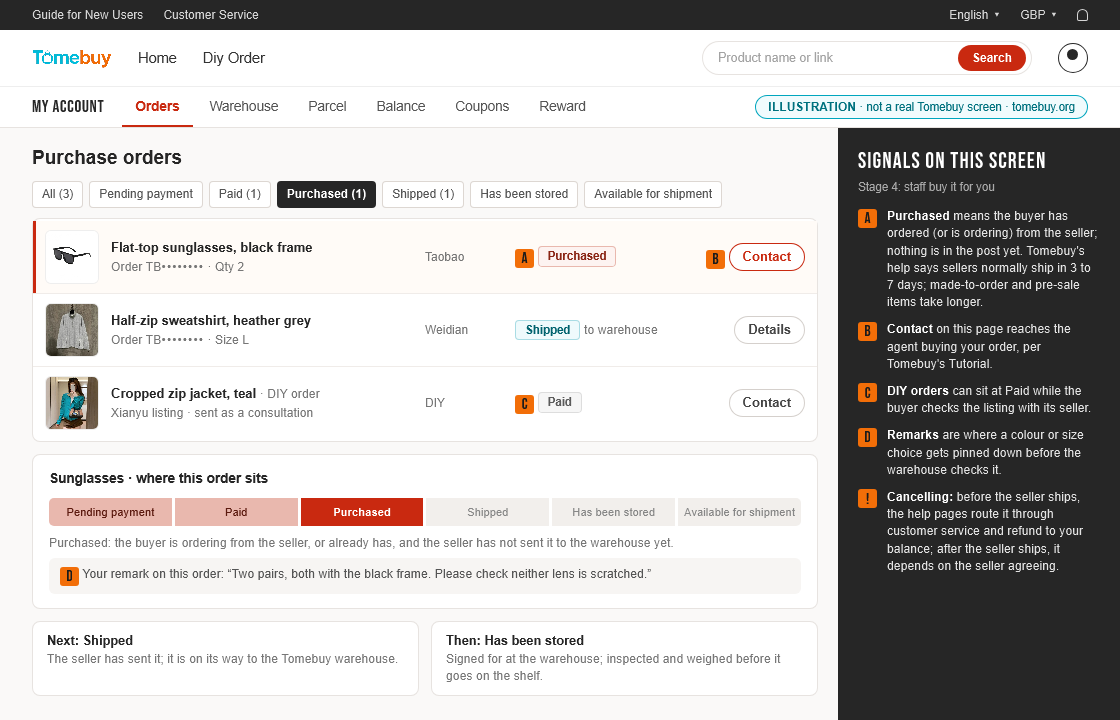Open the shopping cart icon in top bar
1120x720 pixels.
point(1082,15)
